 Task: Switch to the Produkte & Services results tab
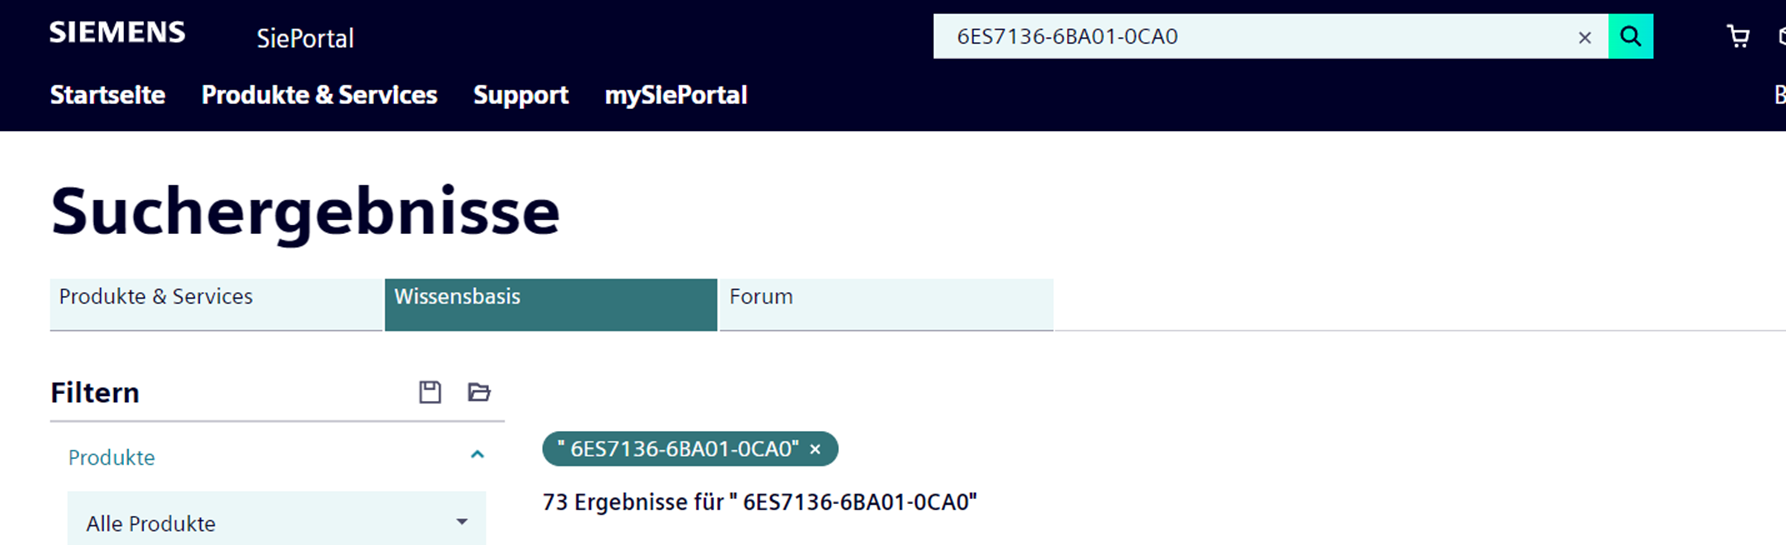point(216,304)
